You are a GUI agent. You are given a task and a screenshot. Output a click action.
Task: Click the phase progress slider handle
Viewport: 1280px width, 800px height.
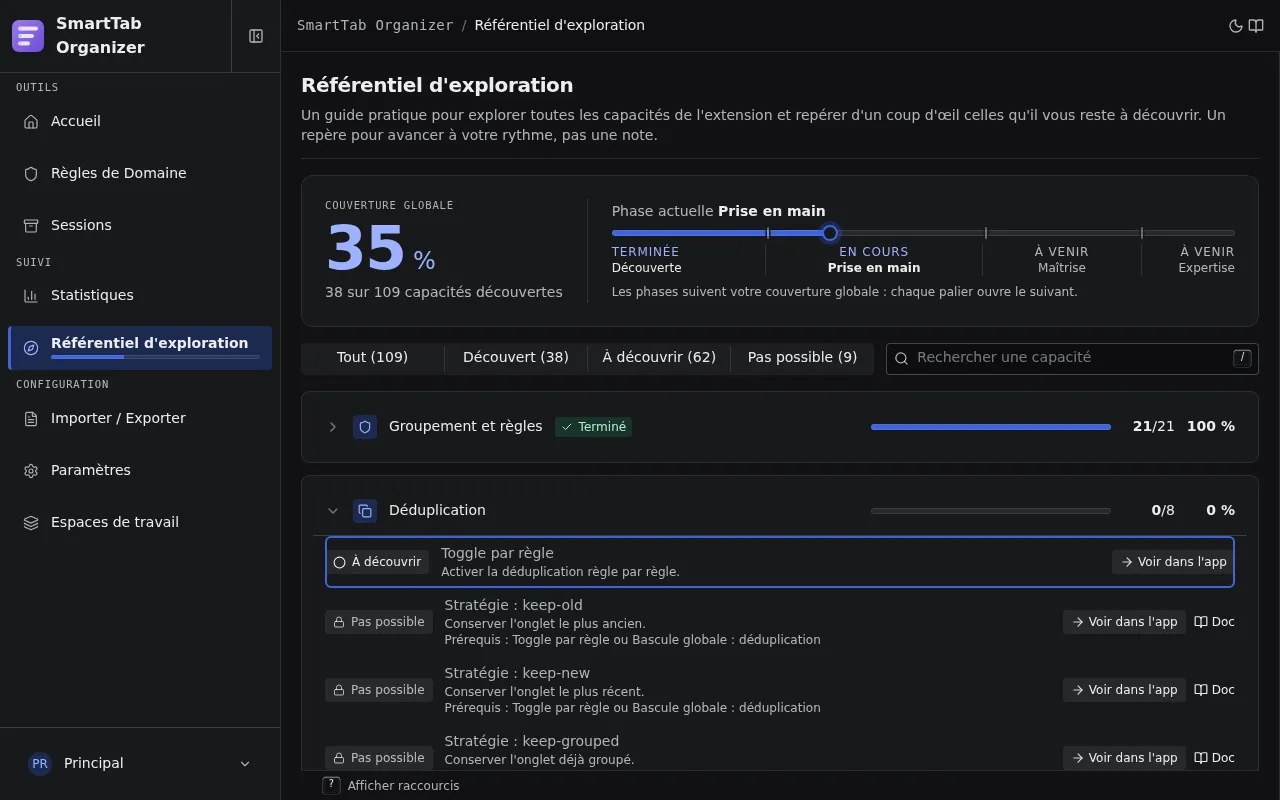(830, 233)
